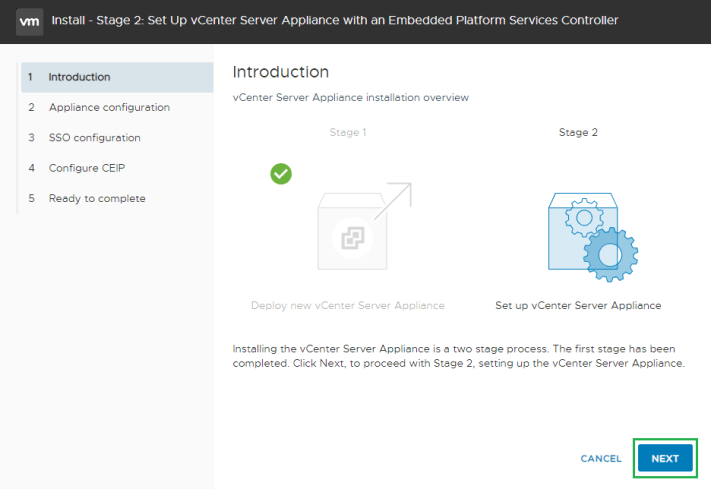Click the Stage 2 label
The image size is (711, 489).
click(578, 132)
